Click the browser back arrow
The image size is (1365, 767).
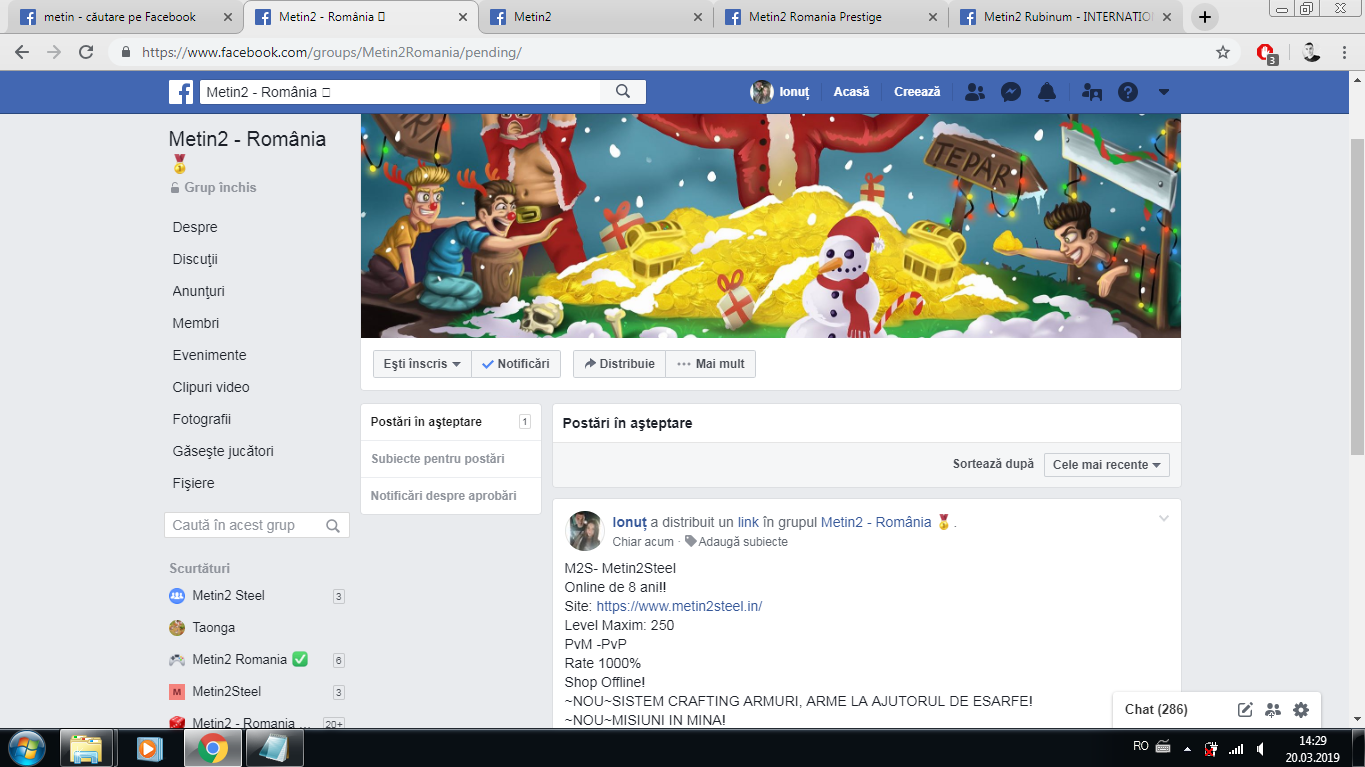coord(22,52)
